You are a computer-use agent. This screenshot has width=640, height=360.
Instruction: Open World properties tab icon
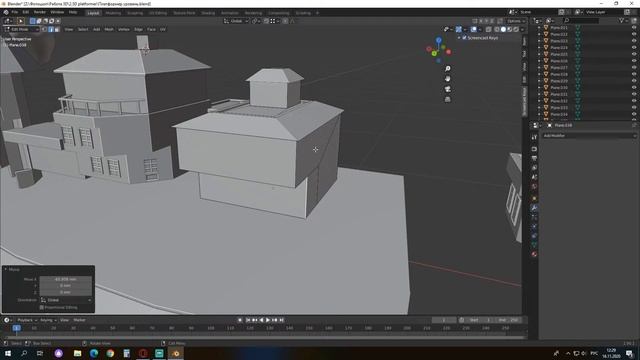click(534, 187)
